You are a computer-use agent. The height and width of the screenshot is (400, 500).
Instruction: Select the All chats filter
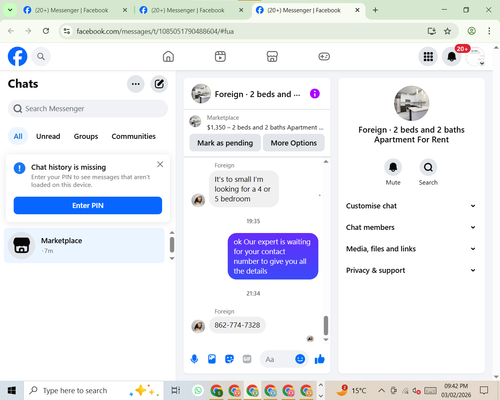click(x=18, y=136)
